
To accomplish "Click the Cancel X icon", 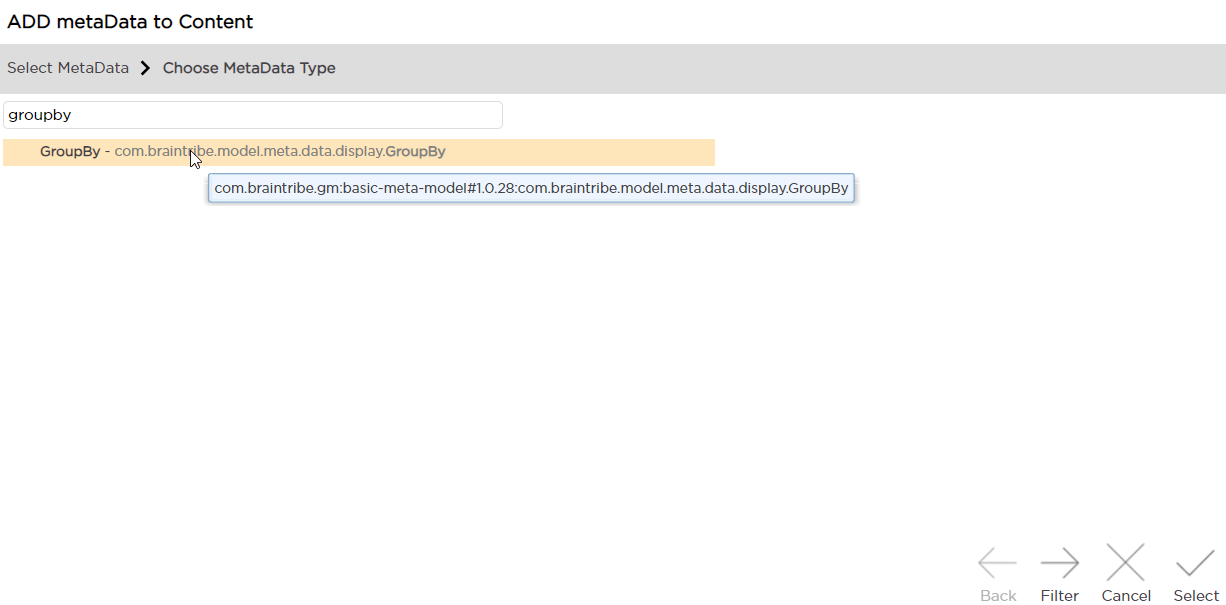I will 1126,564.
